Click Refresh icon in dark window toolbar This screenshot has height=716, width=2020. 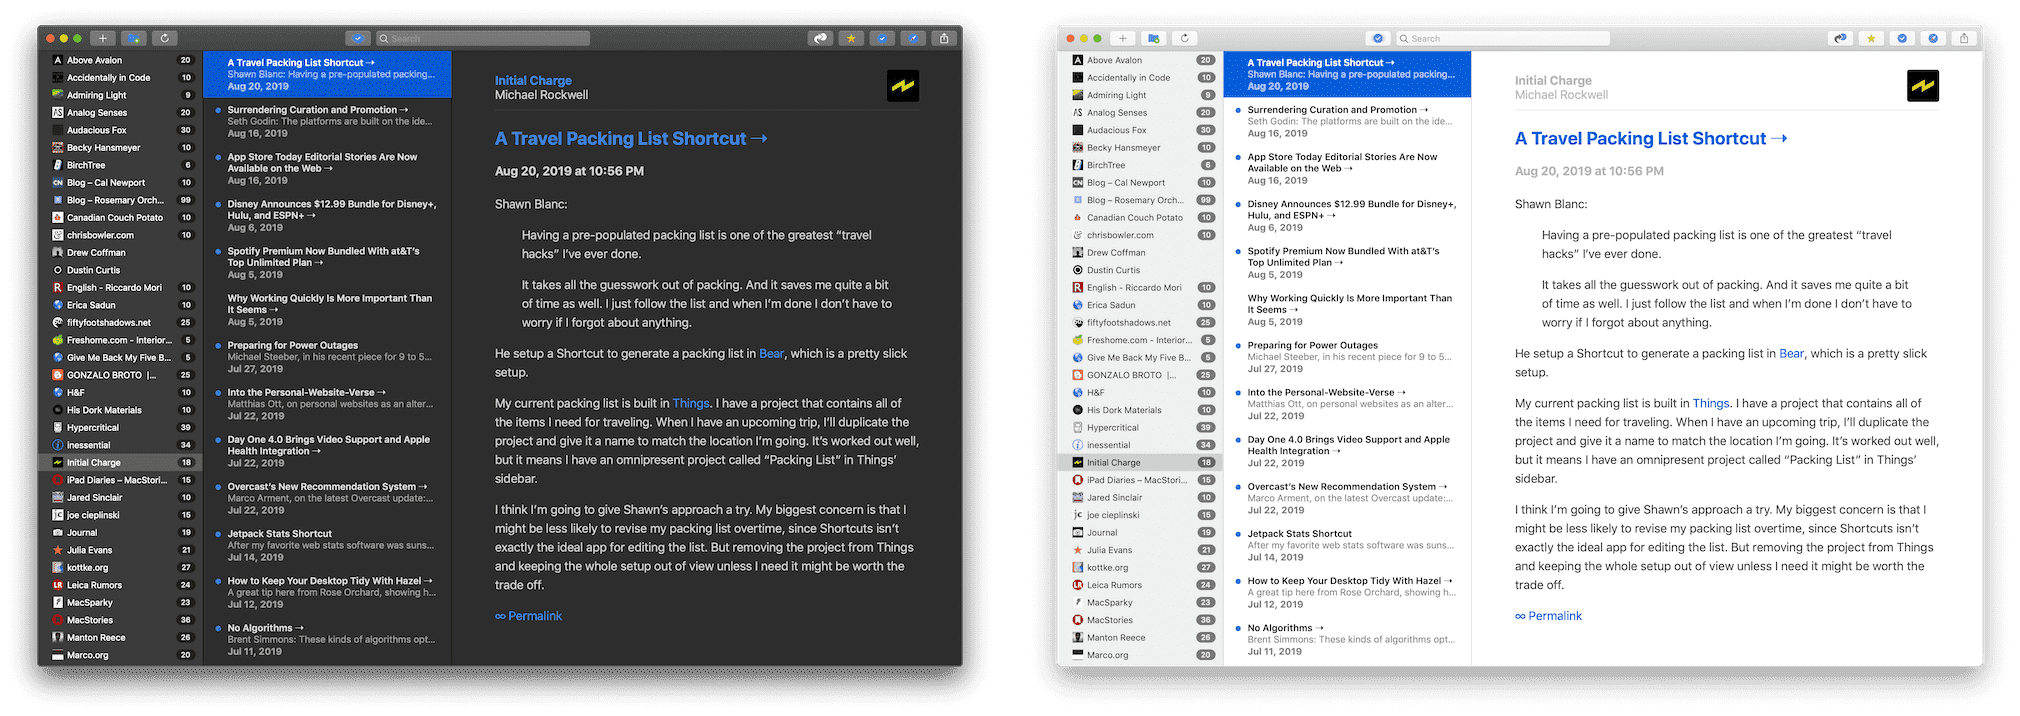click(165, 38)
